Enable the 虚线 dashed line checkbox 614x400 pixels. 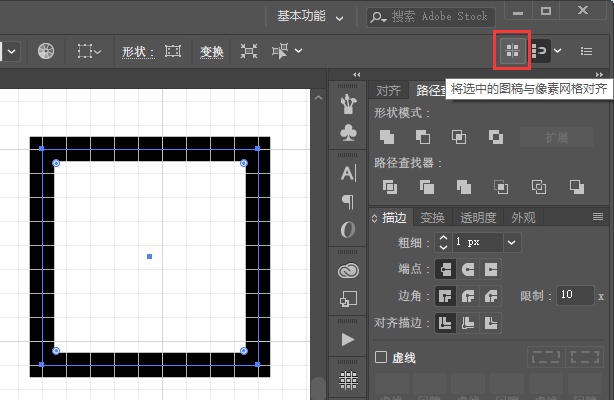[381, 357]
